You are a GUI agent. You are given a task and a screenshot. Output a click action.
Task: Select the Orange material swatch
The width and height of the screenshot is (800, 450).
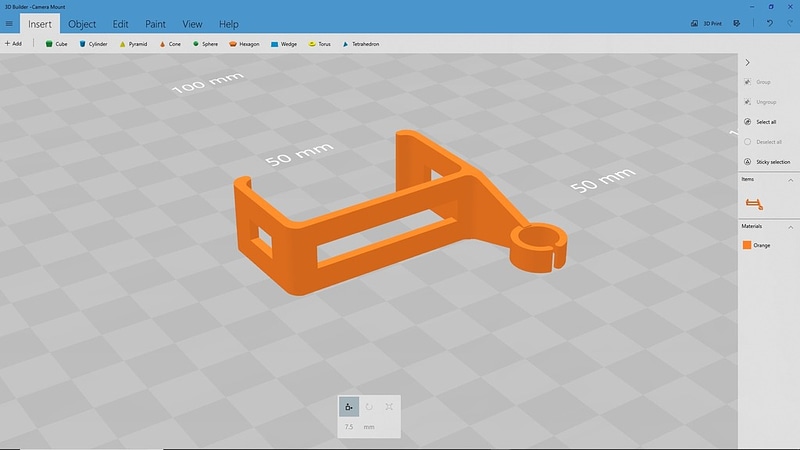pyautogui.click(x=747, y=245)
